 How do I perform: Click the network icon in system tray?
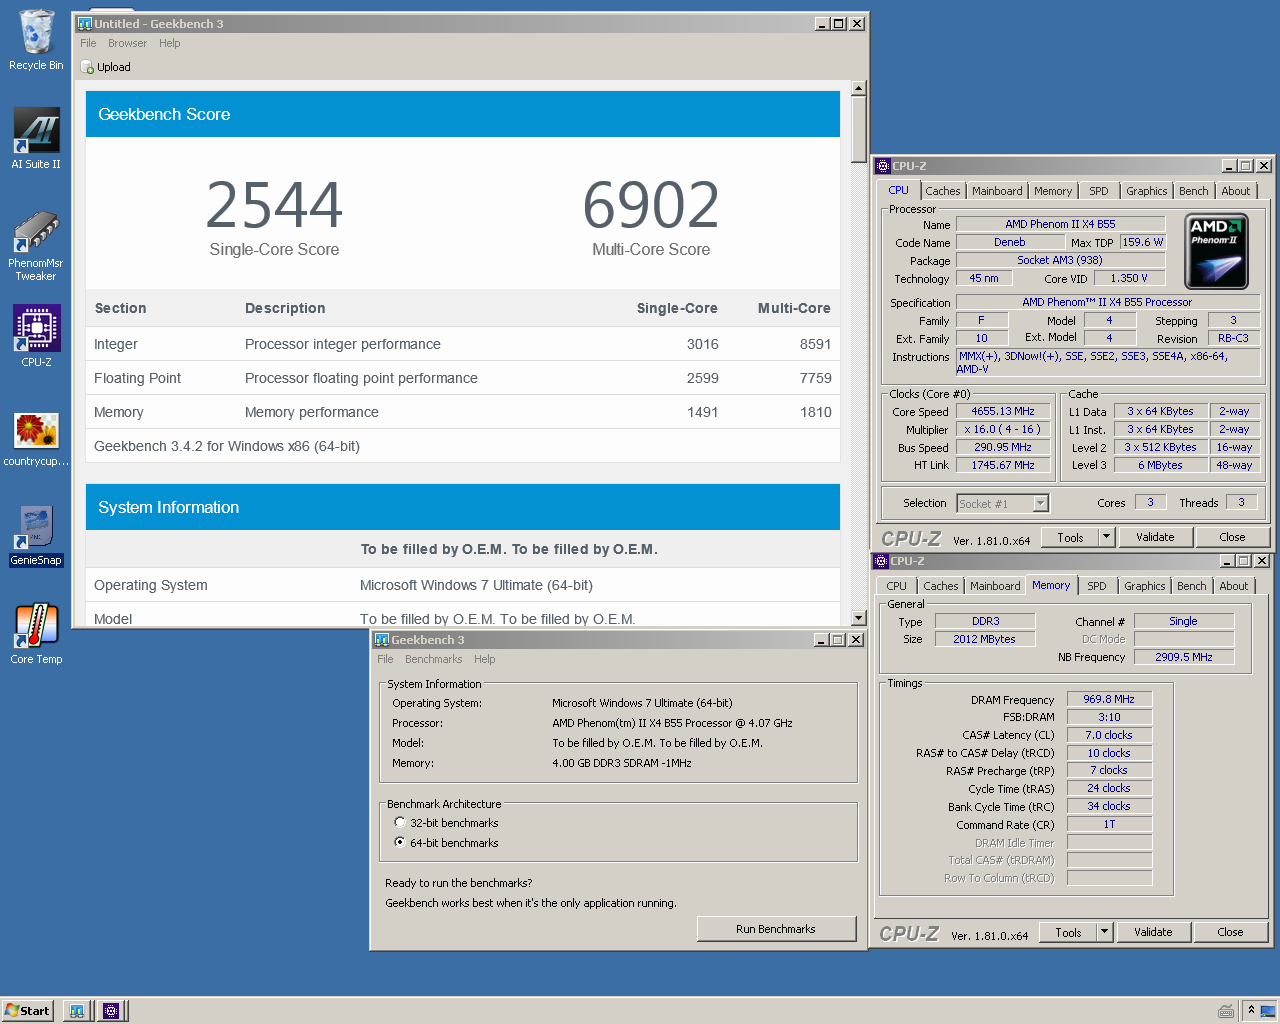pyautogui.click(x=1268, y=1010)
